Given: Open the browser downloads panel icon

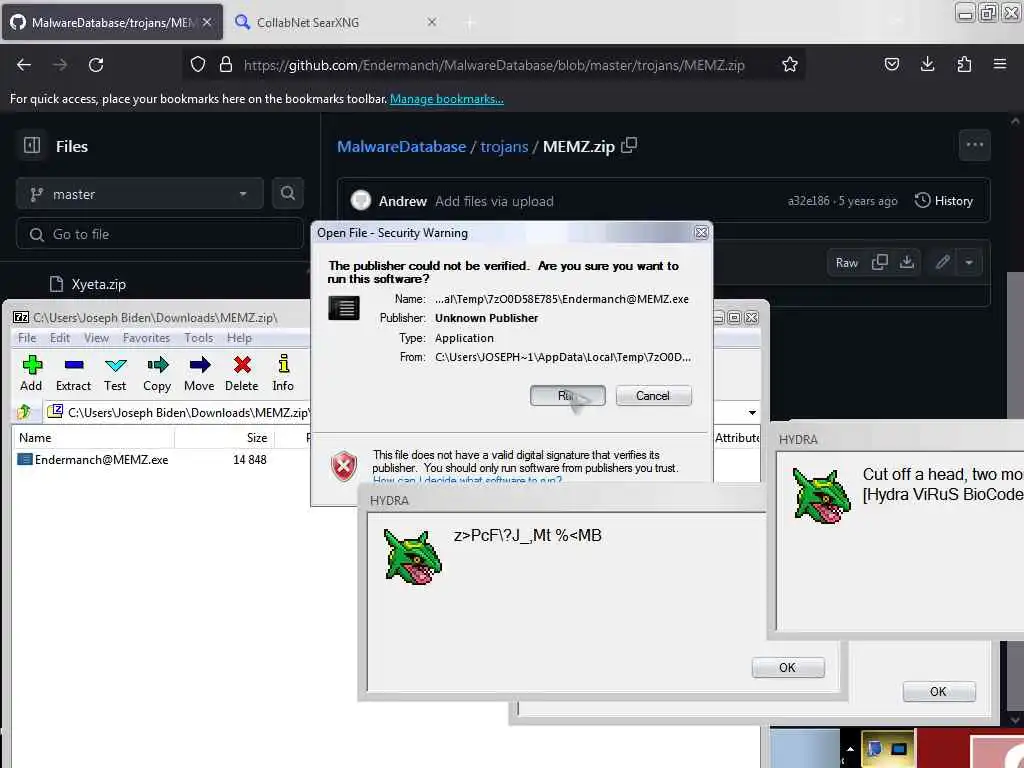Looking at the screenshot, I should pos(927,65).
